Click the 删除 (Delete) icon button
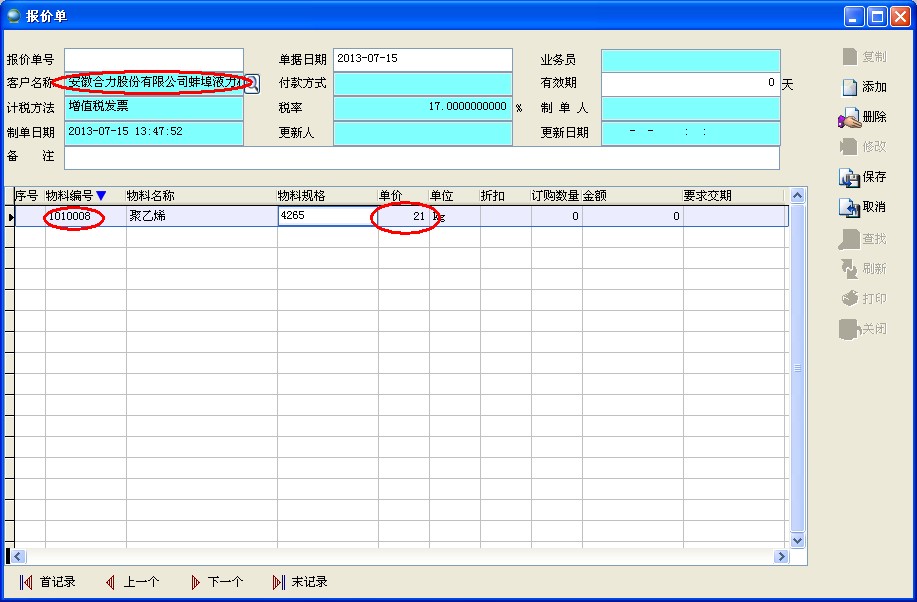The width and height of the screenshot is (917, 602). (864, 118)
